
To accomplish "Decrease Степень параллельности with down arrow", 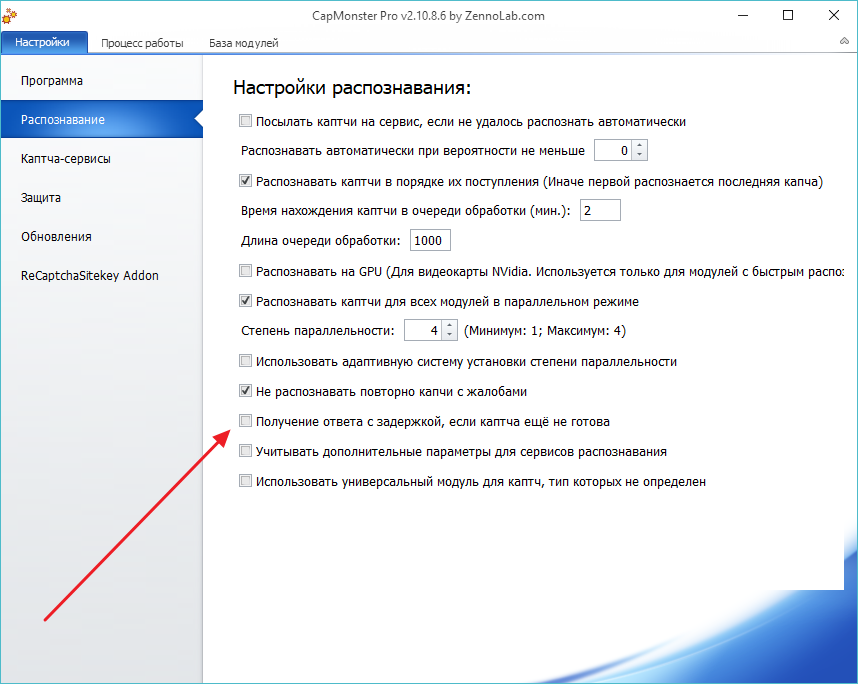I will point(449,335).
